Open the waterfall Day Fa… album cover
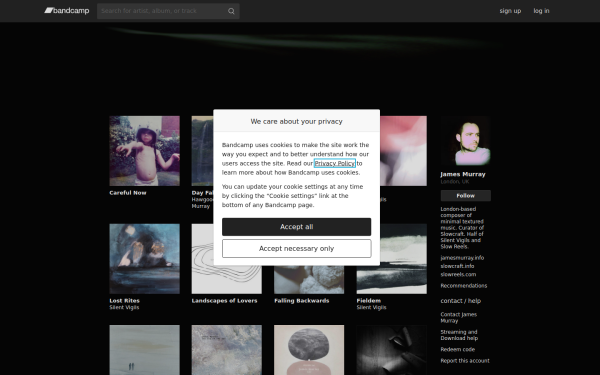This screenshot has width=600, height=375. pyautogui.click(x=202, y=151)
